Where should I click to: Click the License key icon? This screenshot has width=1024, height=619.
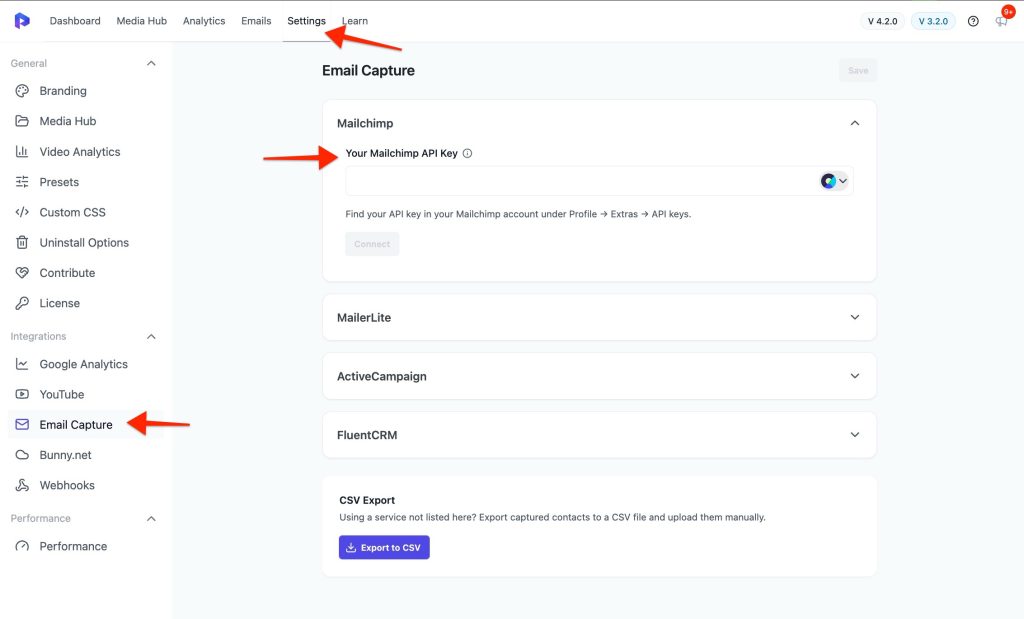pyautogui.click(x=22, y=303)
